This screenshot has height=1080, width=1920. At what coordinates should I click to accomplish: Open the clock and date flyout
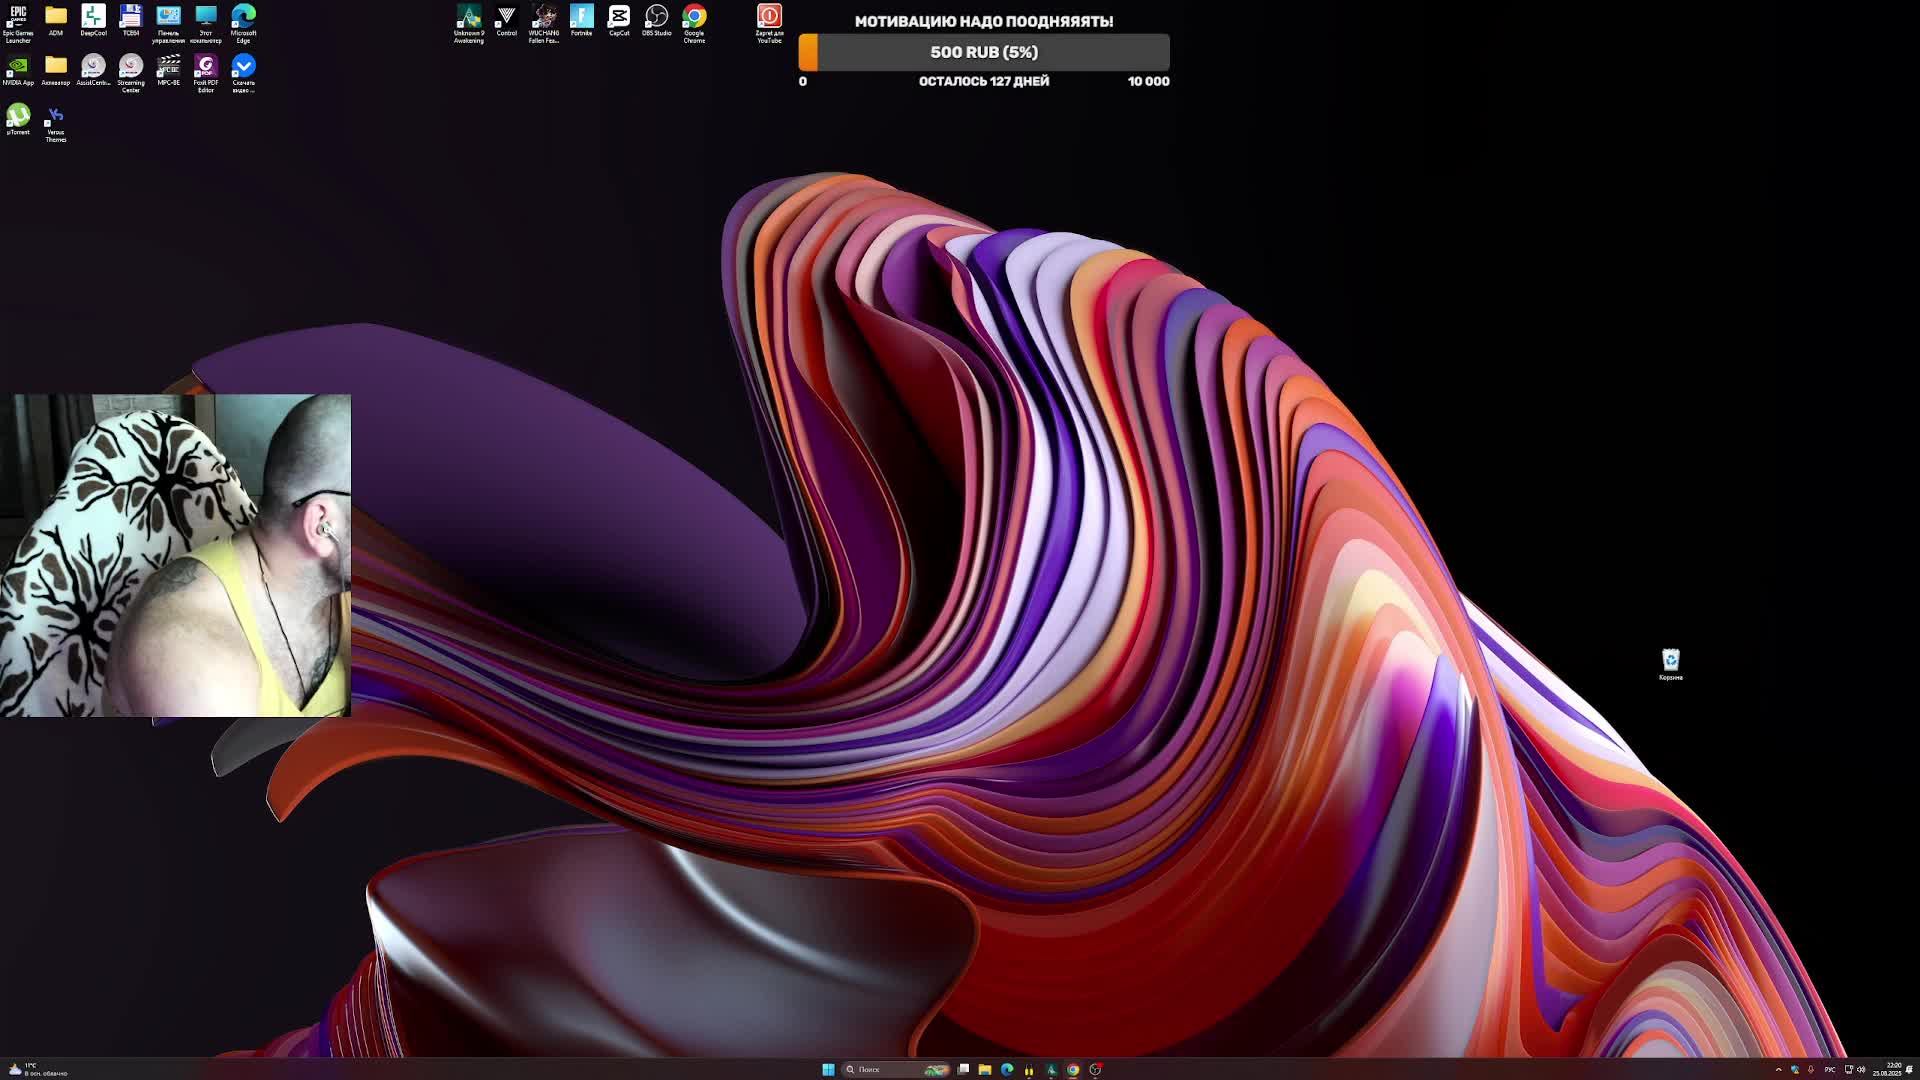point(1887,1069)
